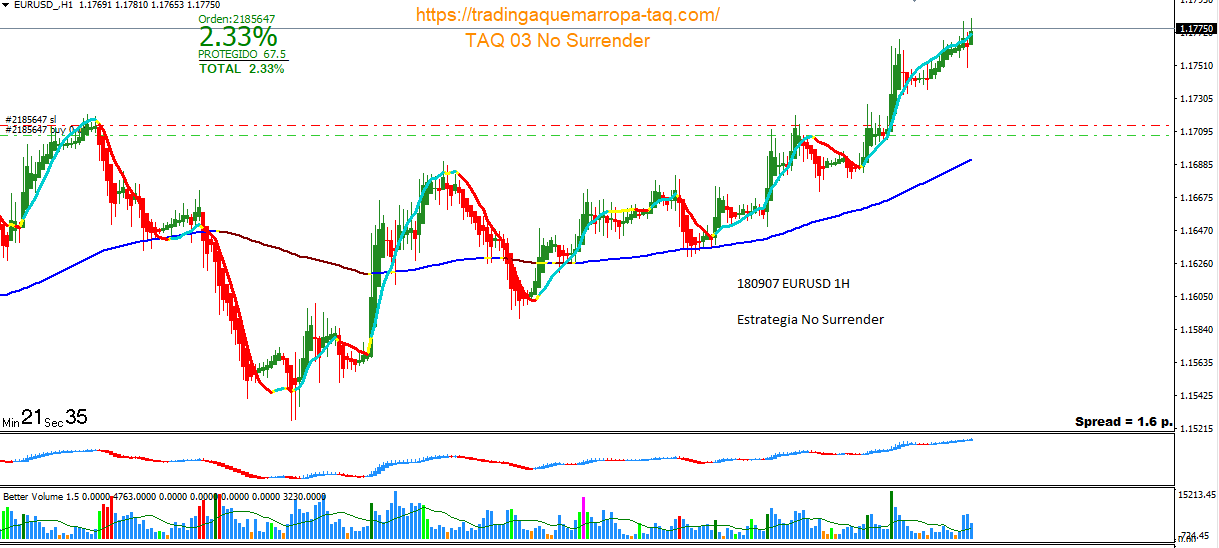1219x548 pixels.
Task: Click the chart shift marker at top edge
Action: pos(914,1)
